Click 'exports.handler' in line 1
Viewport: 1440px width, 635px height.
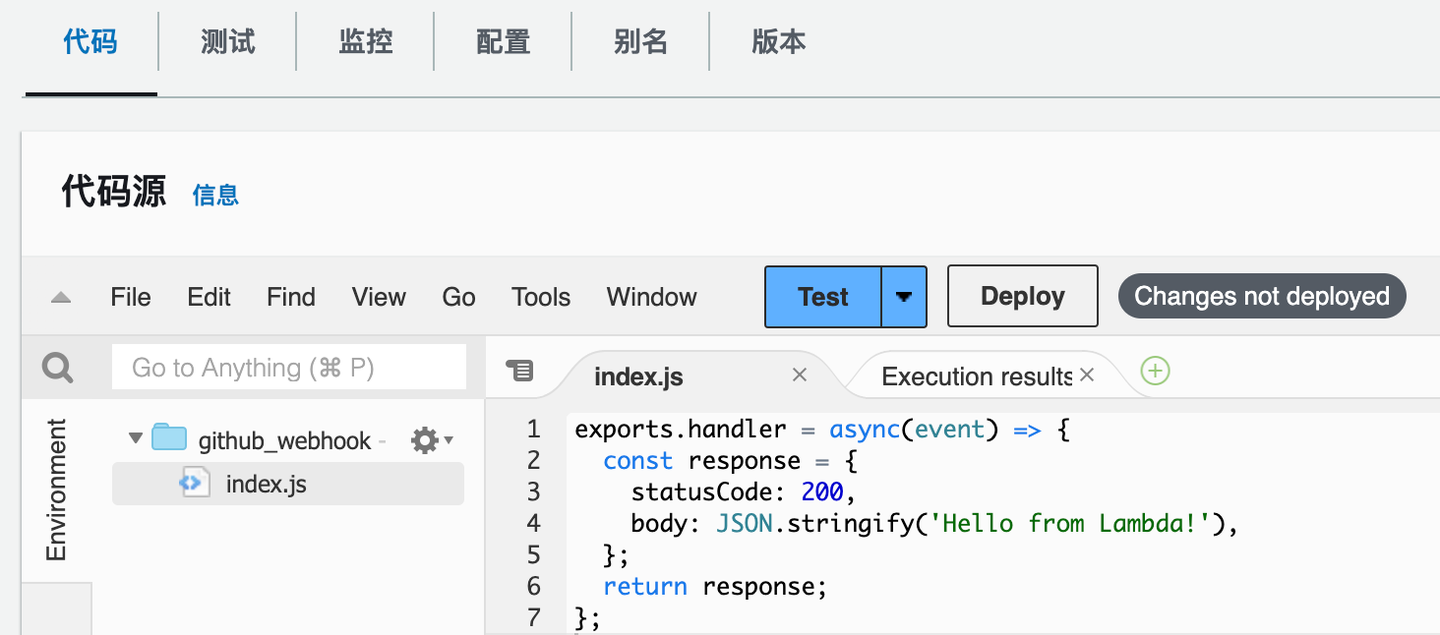pos(680,429)
